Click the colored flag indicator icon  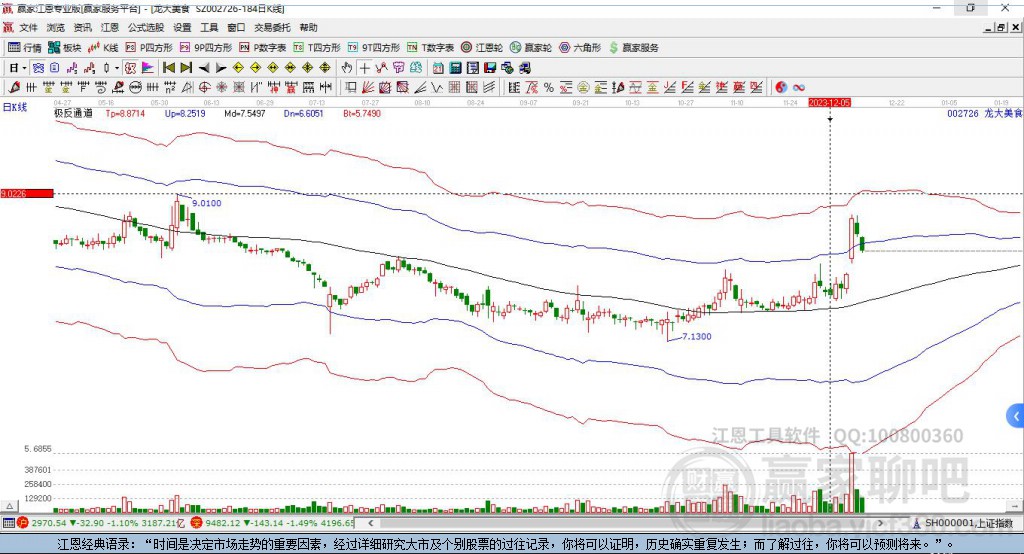[148, 68]
